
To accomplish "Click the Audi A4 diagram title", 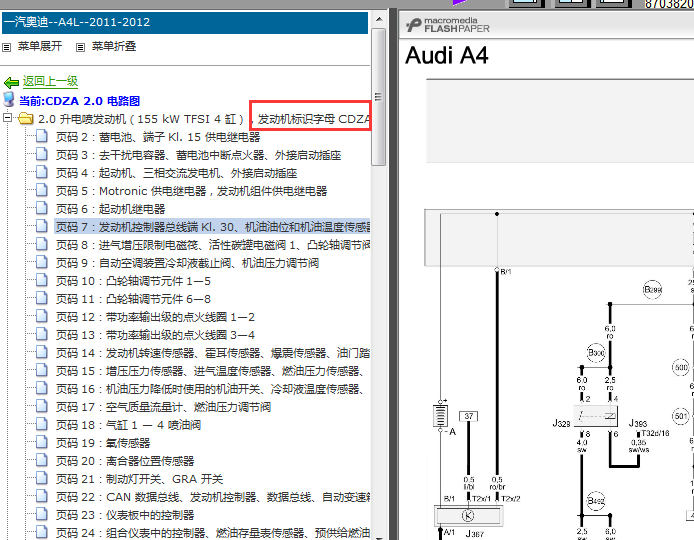I will point(446,56).
